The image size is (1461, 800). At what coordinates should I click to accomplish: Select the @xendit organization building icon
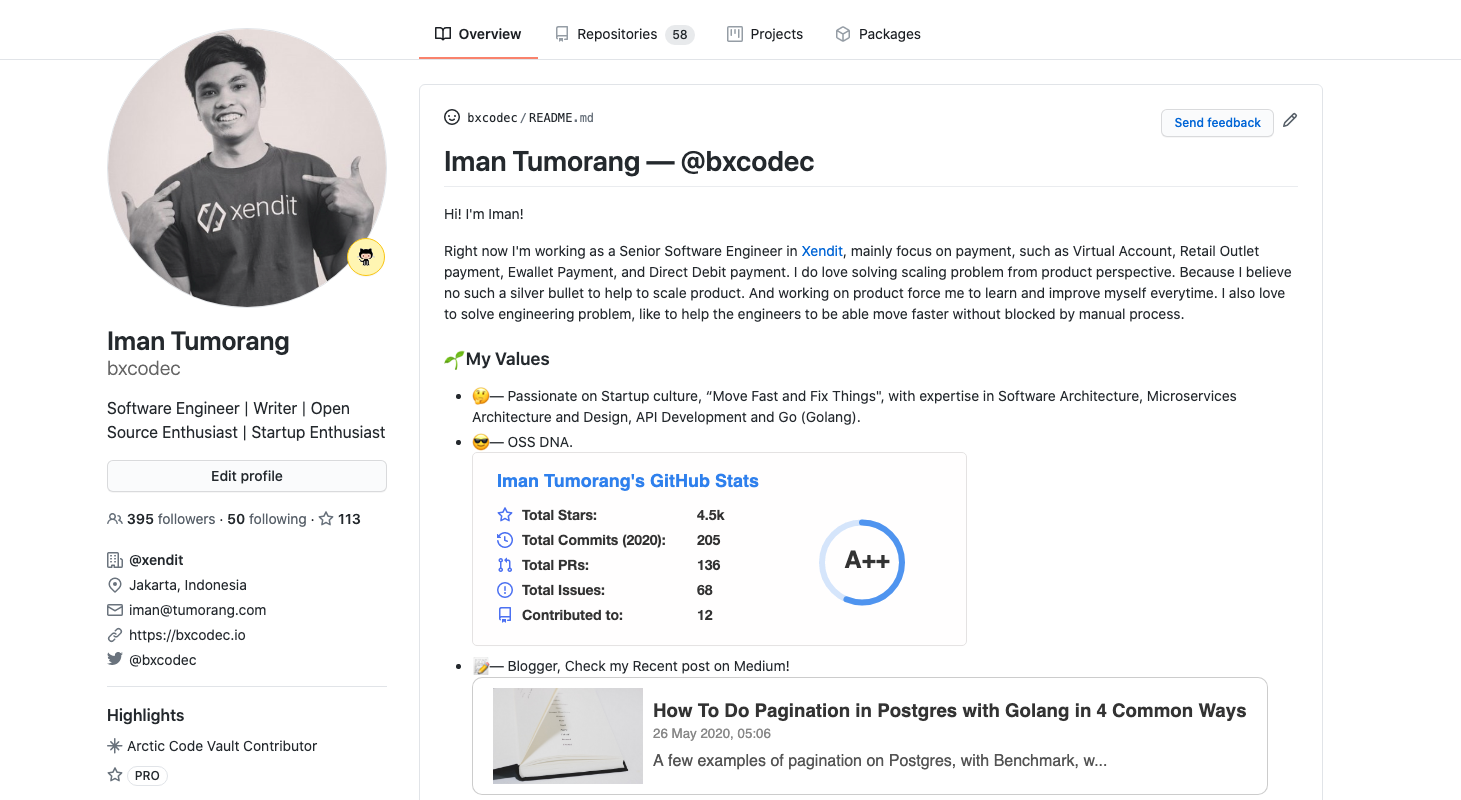tap(113, 559)
